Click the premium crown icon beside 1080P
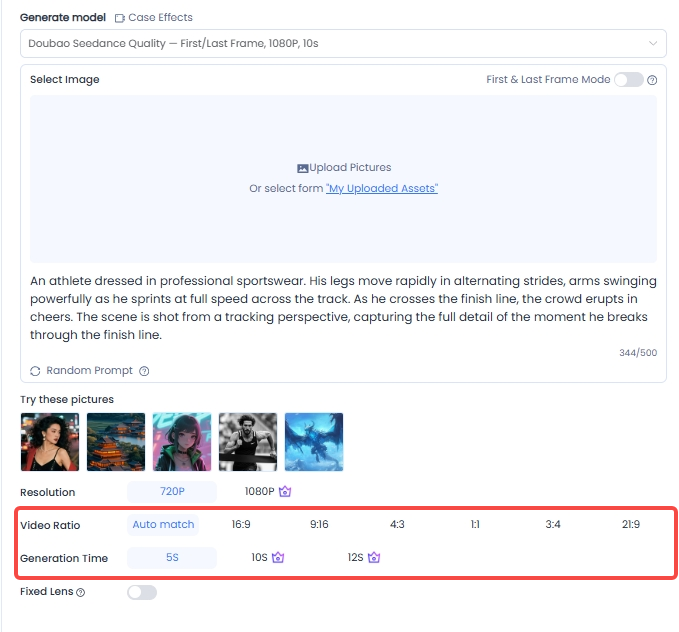 pos(285,492)
